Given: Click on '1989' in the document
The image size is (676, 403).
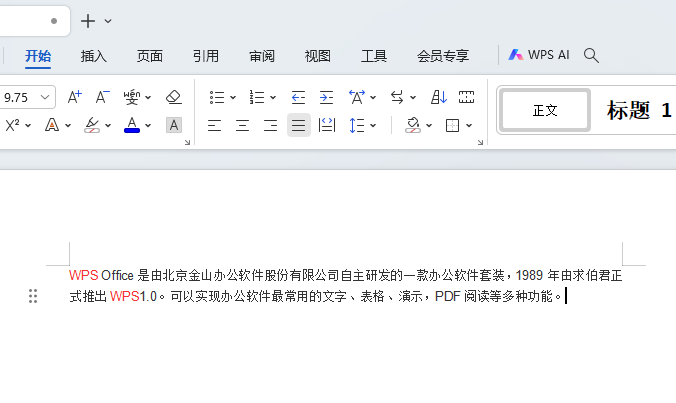Looking at the screenshot, I should click(x=529, y=275).
